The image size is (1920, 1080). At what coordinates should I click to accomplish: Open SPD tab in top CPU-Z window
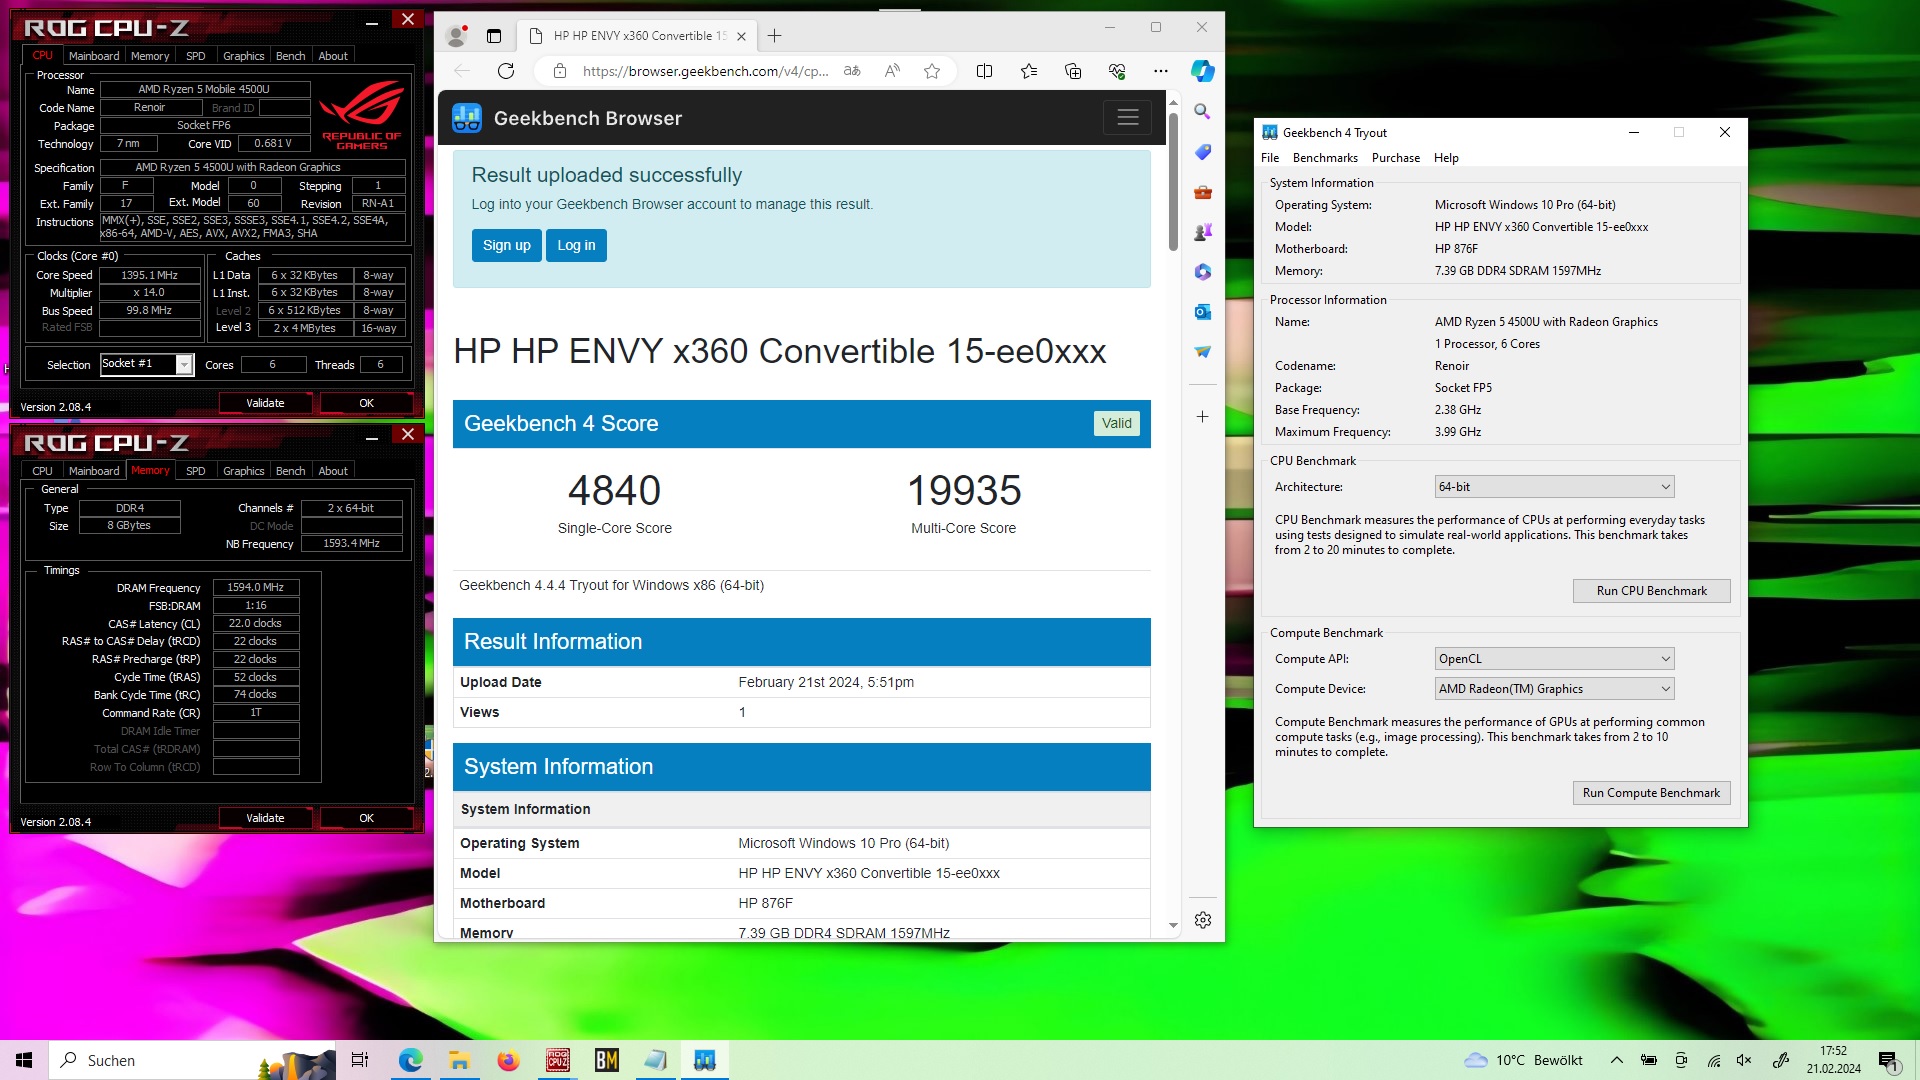coord(196,56)
